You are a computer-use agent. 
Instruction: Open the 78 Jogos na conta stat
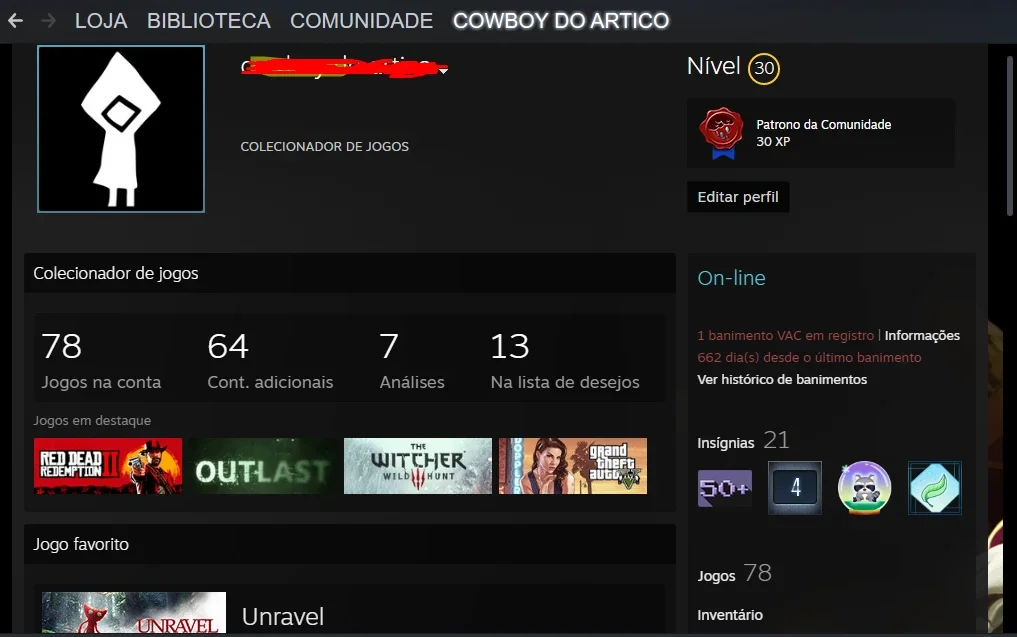click(x=101, y=360)
